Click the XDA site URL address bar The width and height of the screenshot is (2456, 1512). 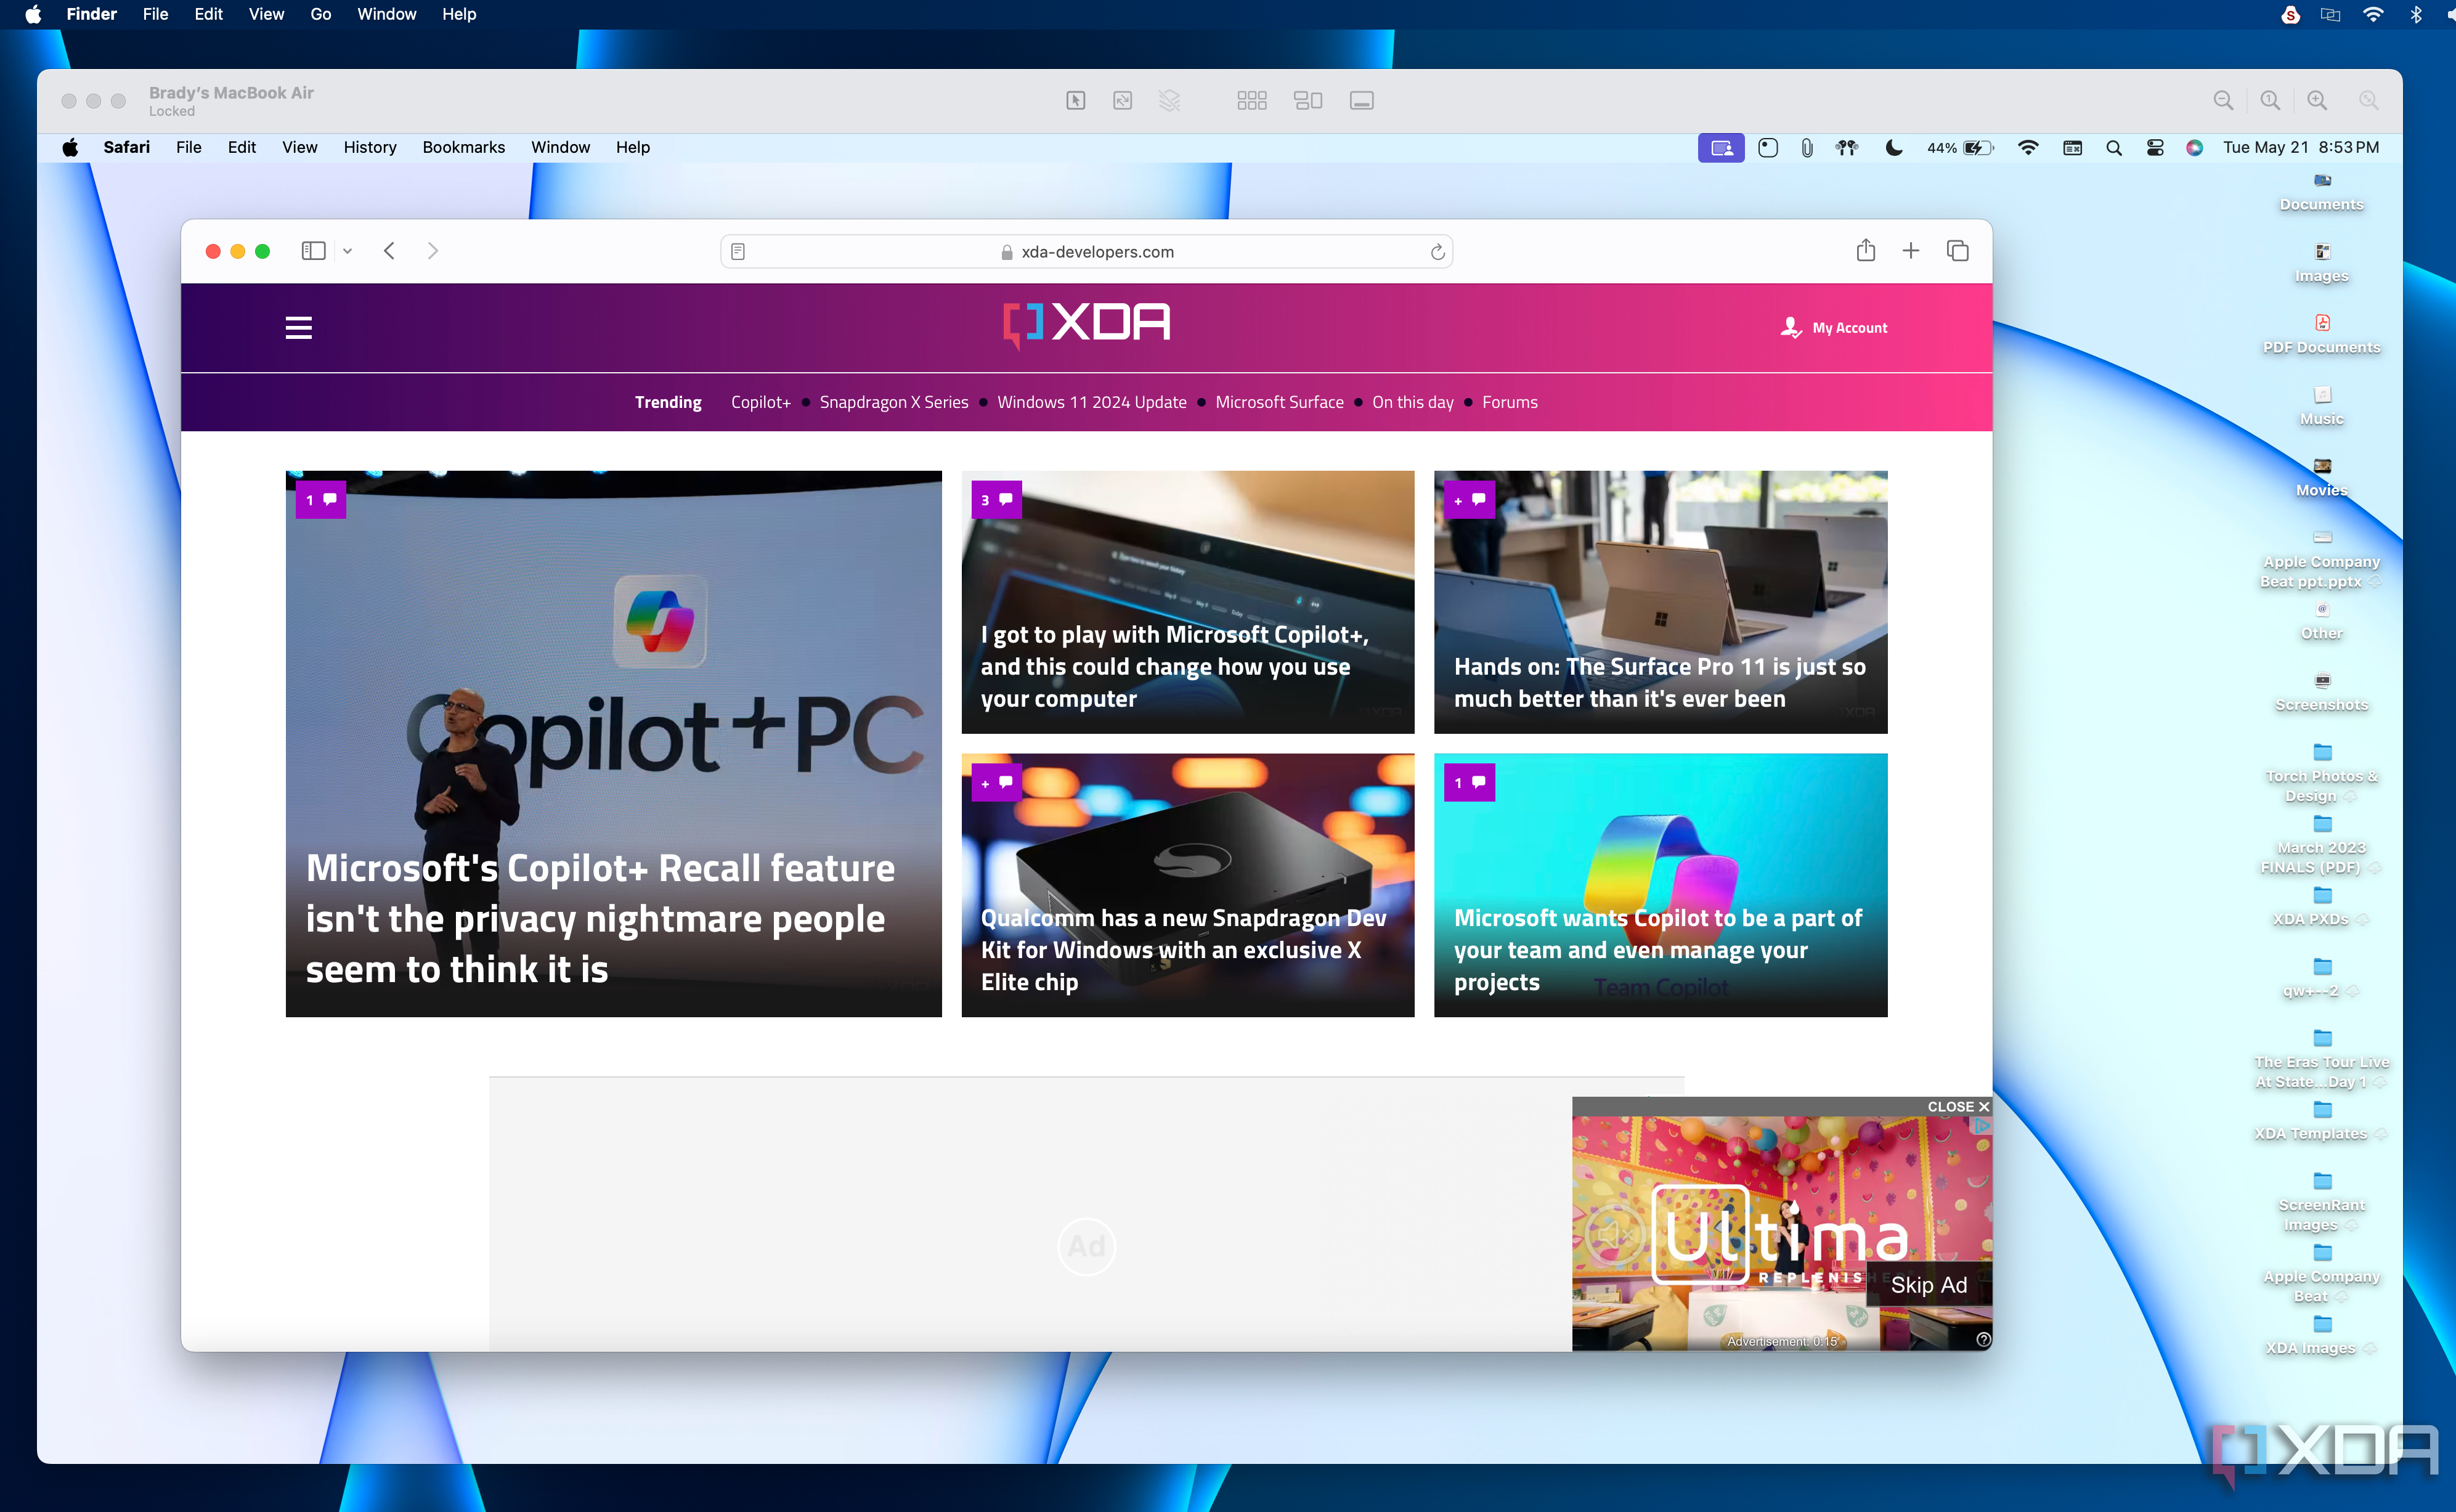[x=1089, y=251]
